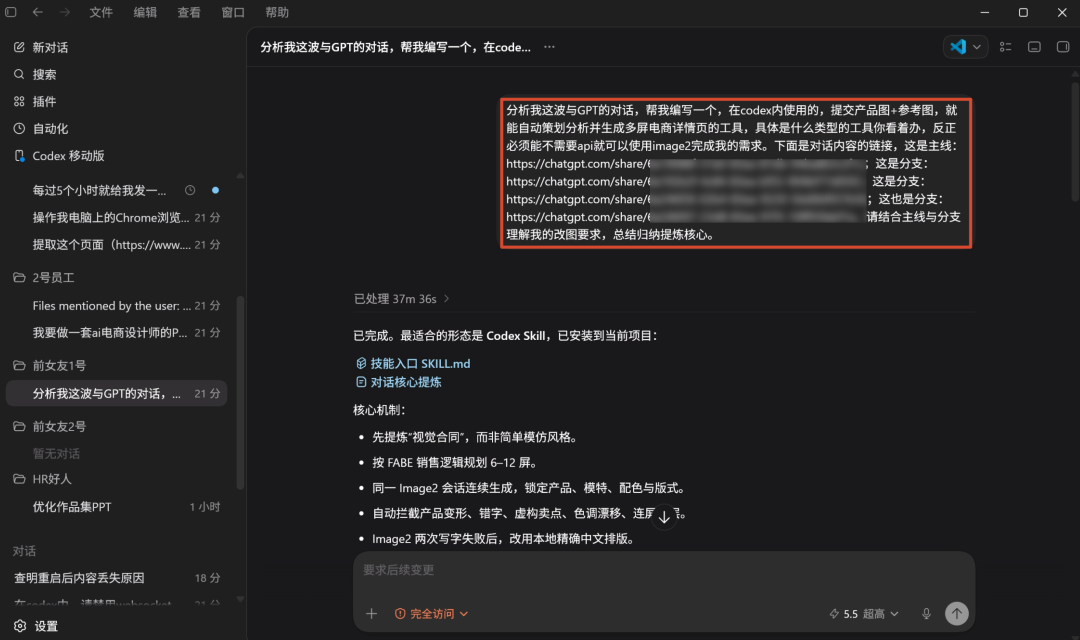Viewport: 1080px width, 640px height.
Task: Open the 文件 menu
Action: [101, 12]
